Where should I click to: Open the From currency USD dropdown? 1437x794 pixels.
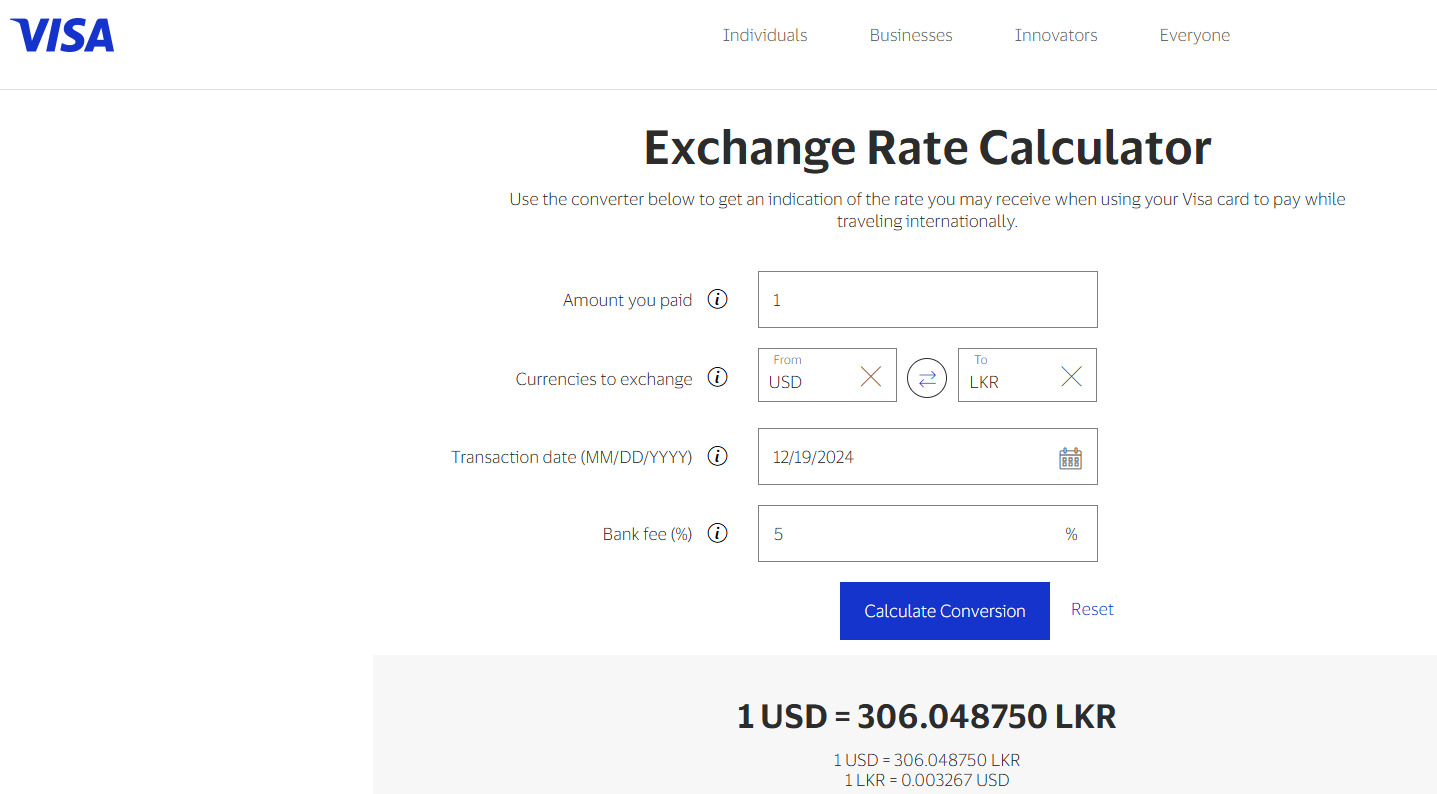coord(808,375)
